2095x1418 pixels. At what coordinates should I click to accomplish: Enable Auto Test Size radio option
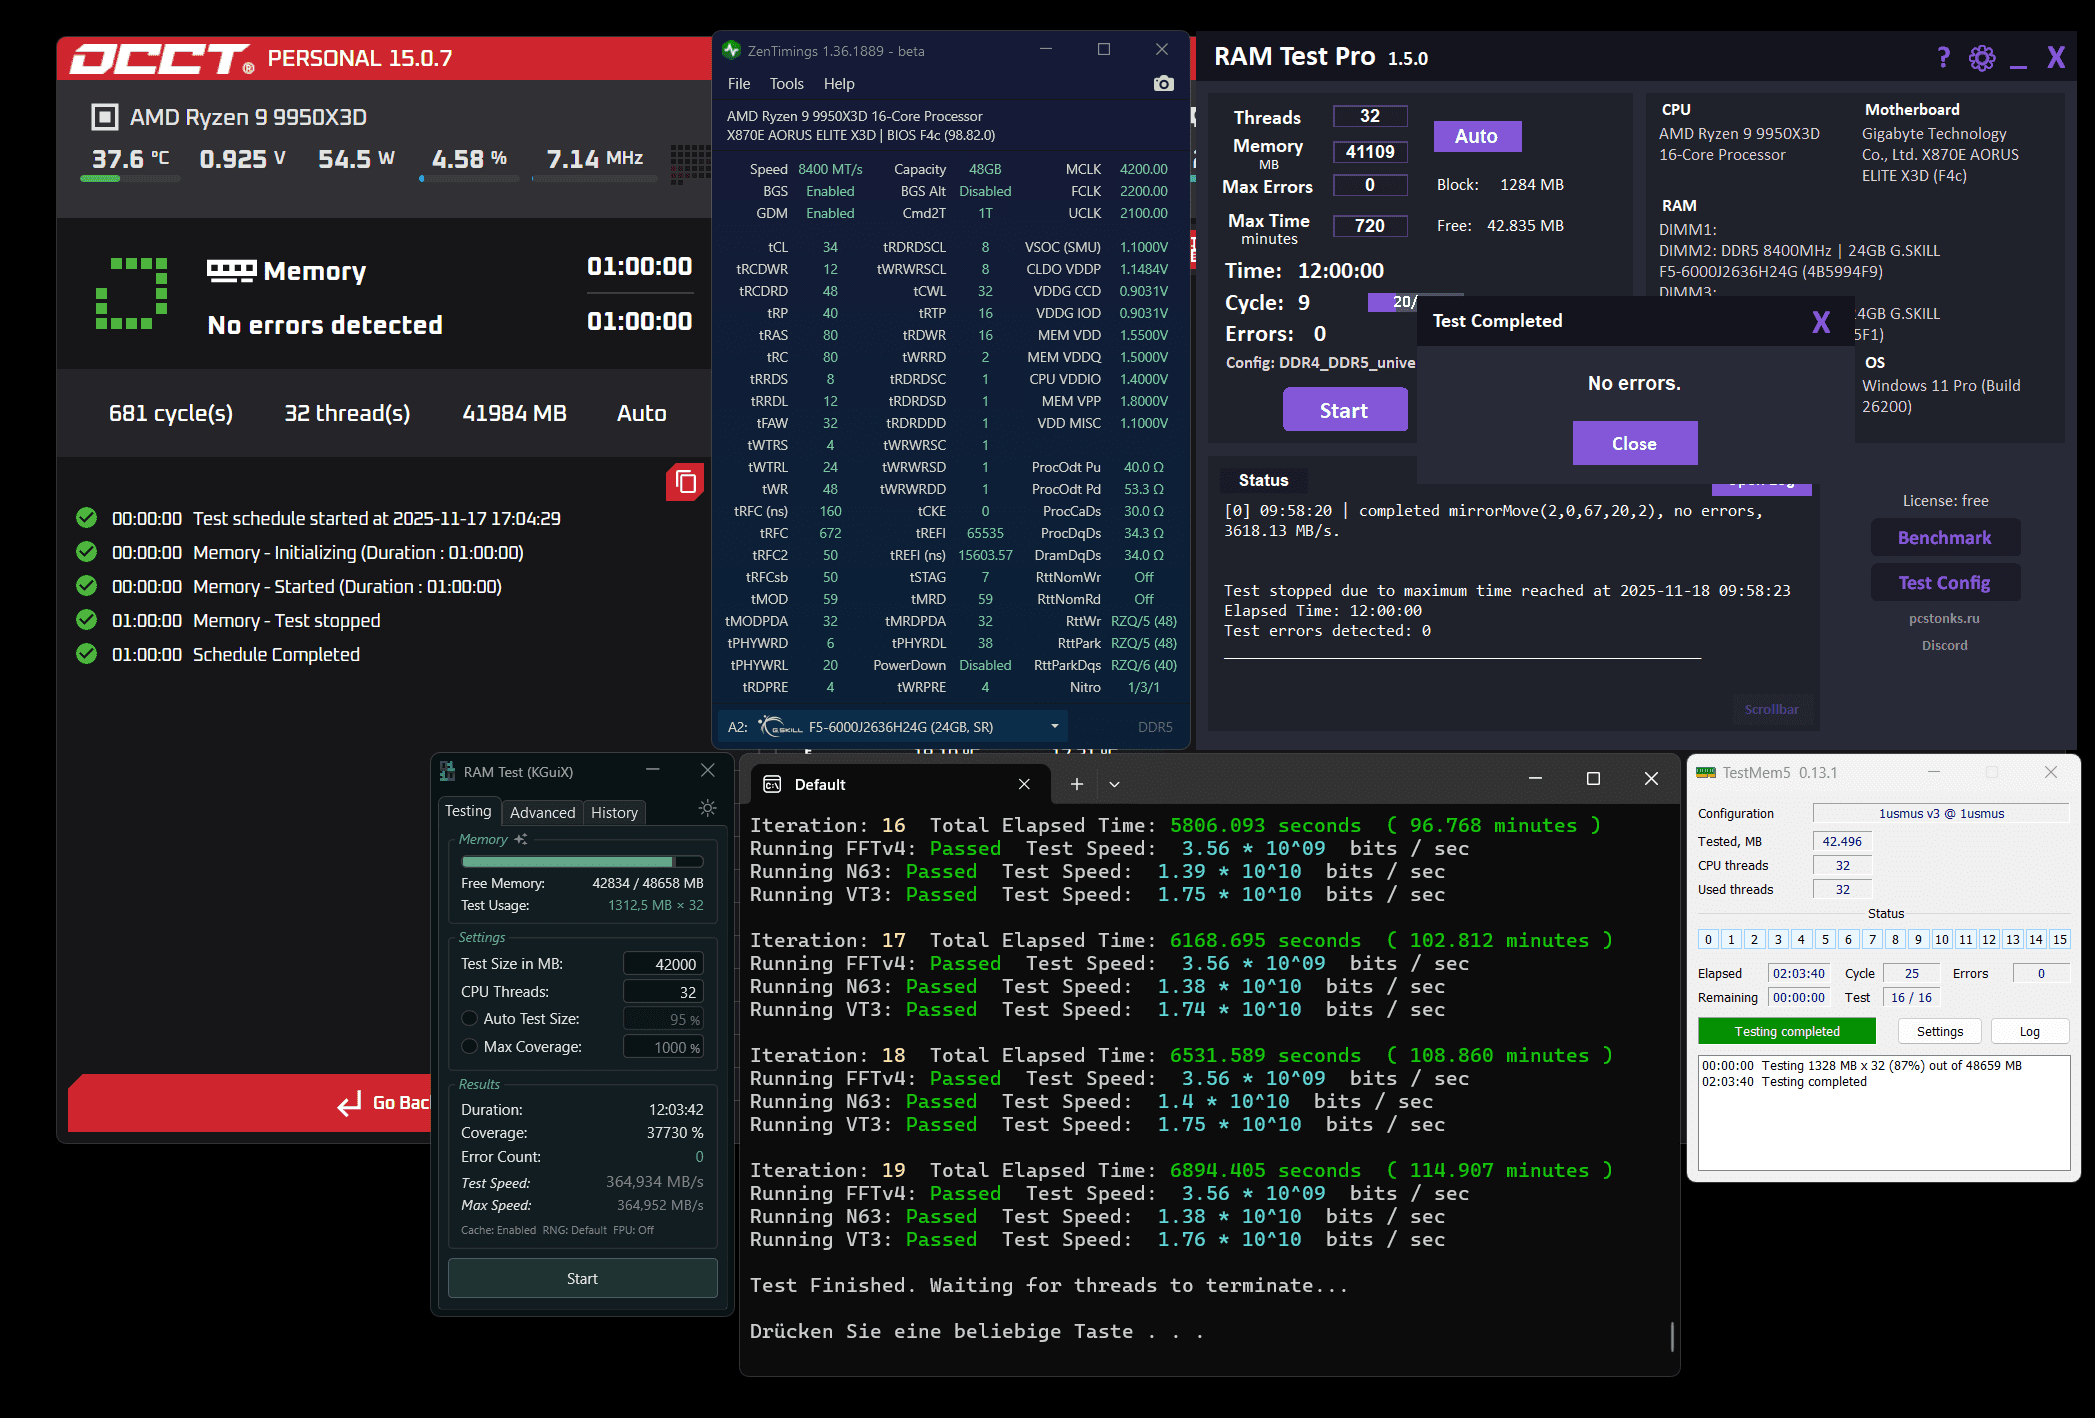[469, 1018]
